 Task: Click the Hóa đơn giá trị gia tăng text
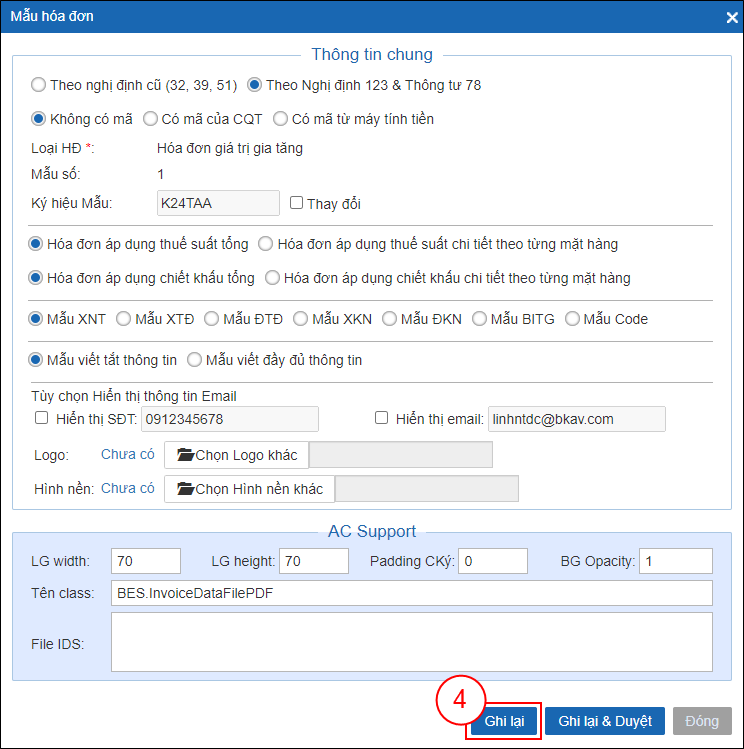tap(230, 149)
